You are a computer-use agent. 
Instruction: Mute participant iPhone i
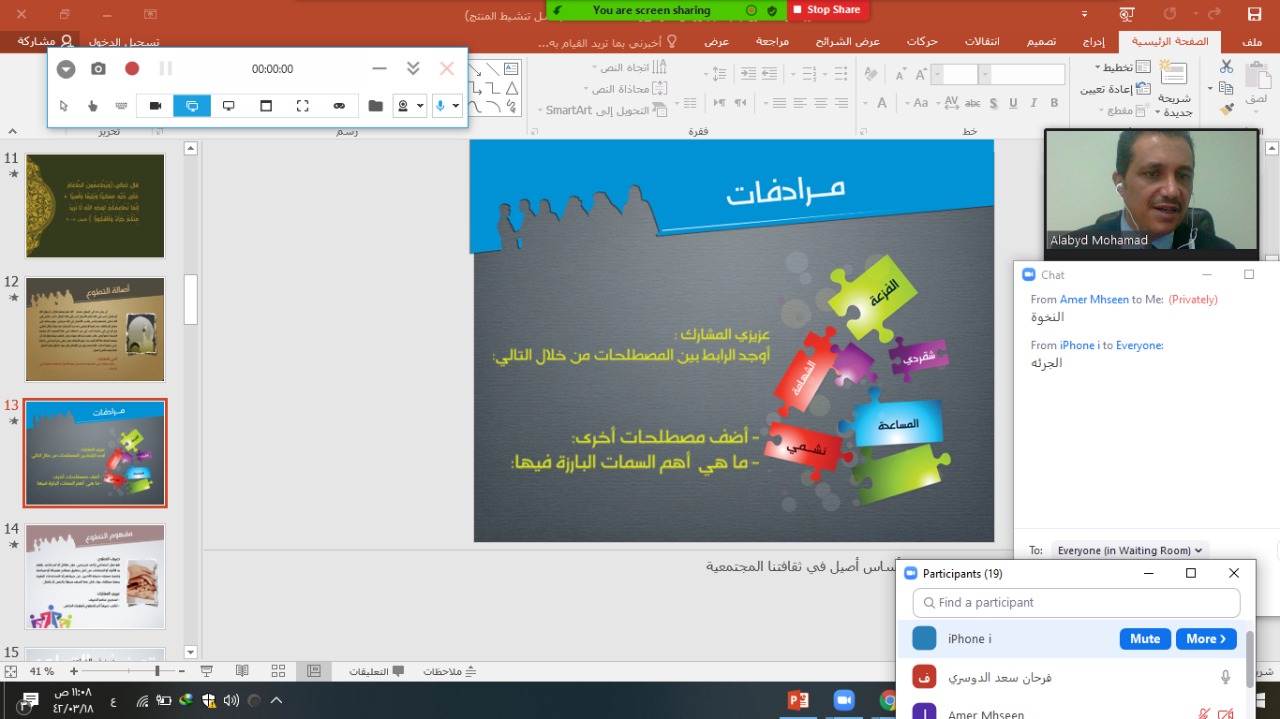[1145, 639]
